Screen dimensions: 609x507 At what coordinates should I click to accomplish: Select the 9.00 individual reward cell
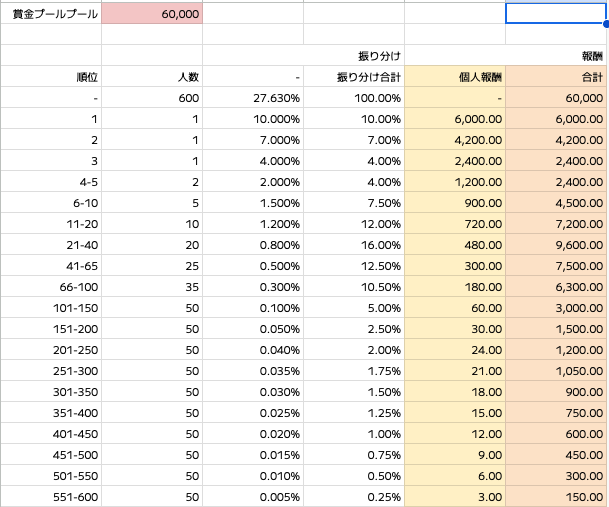coord(455,454)
